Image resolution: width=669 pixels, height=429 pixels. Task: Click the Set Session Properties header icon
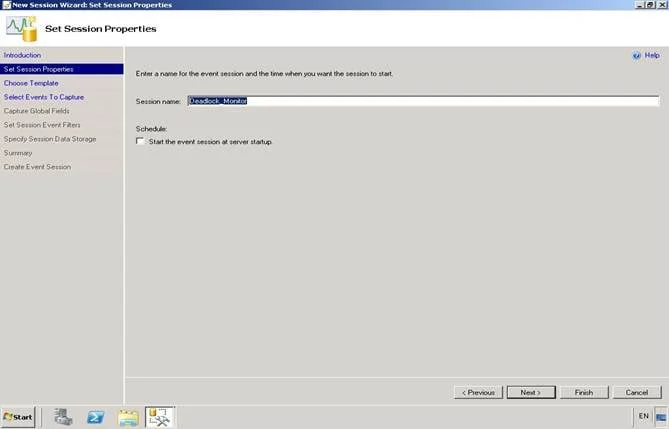coord(21,29)
